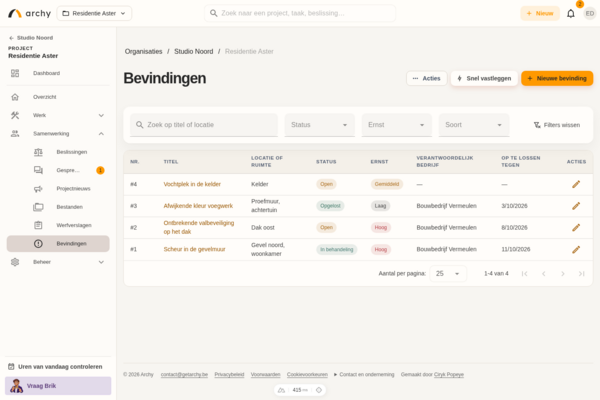Screen dimensions: 600x400
Task: Expand the Werk menu chevron
Action: pos(101,115)
